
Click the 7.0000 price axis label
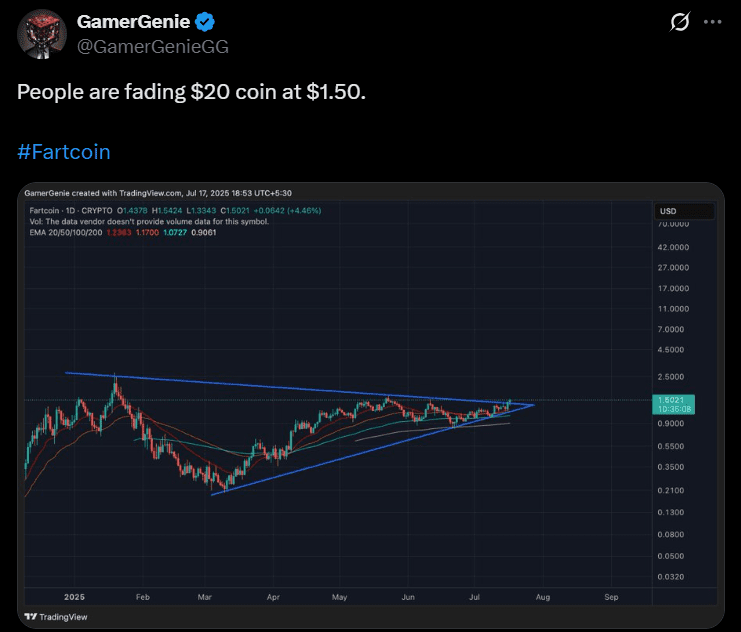[x=671, y=329]
